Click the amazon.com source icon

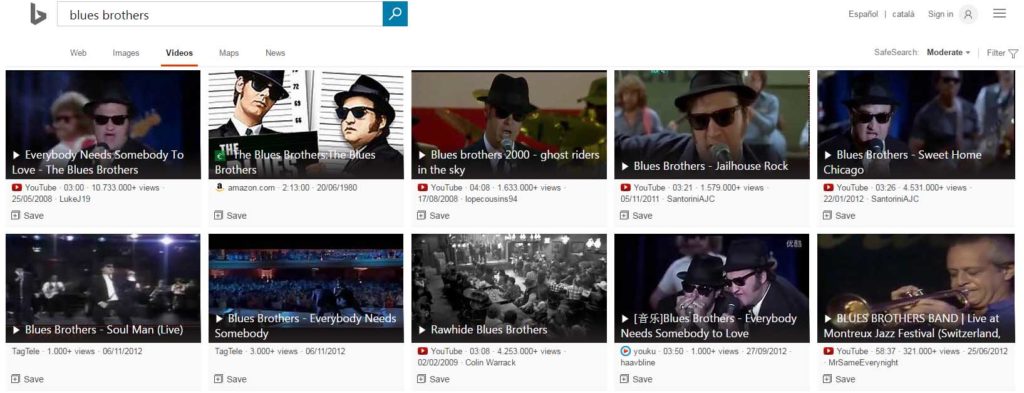[219, 188]
